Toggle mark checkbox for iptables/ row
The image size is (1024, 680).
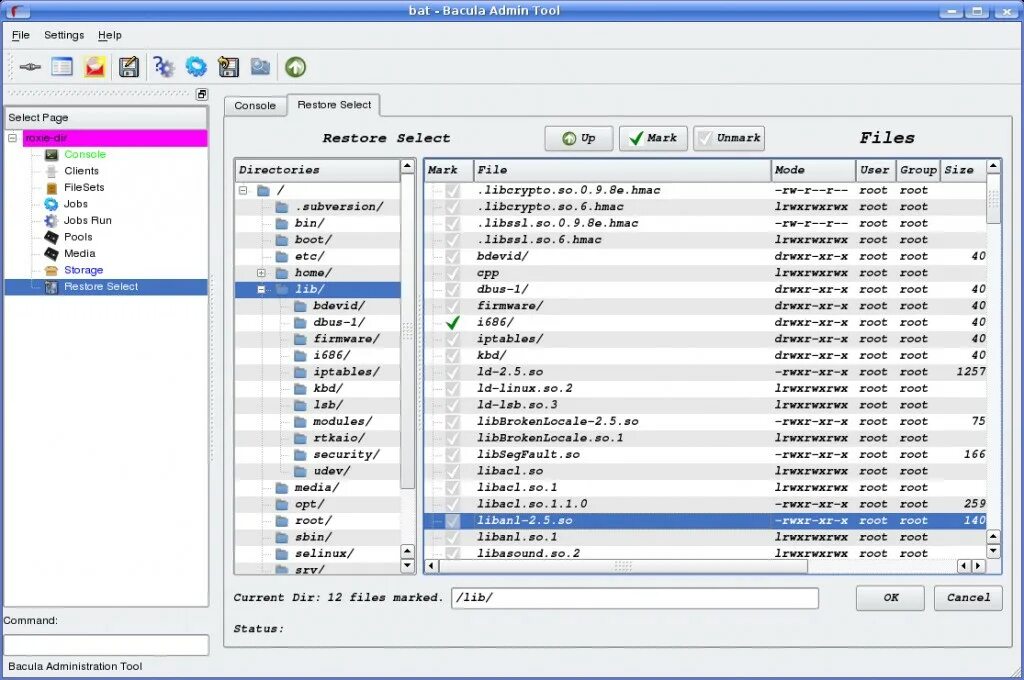pos(453,339)
